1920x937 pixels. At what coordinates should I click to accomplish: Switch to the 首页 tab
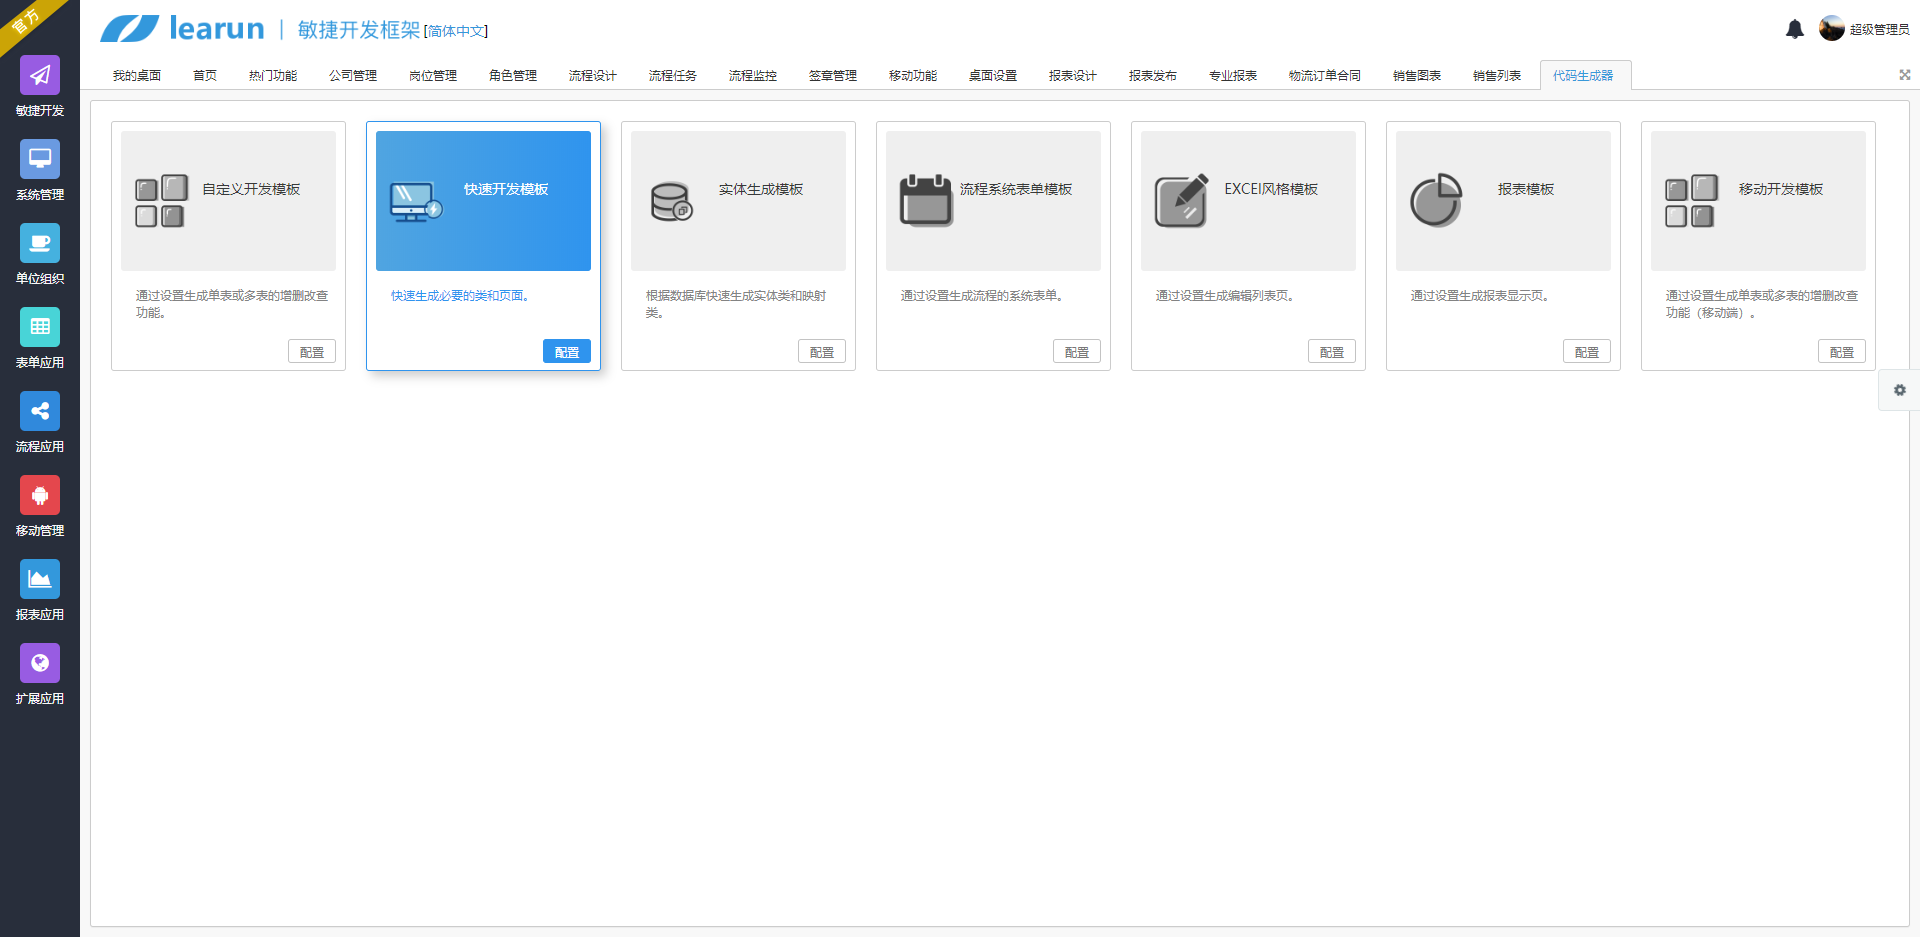click(x=205, y=76)
